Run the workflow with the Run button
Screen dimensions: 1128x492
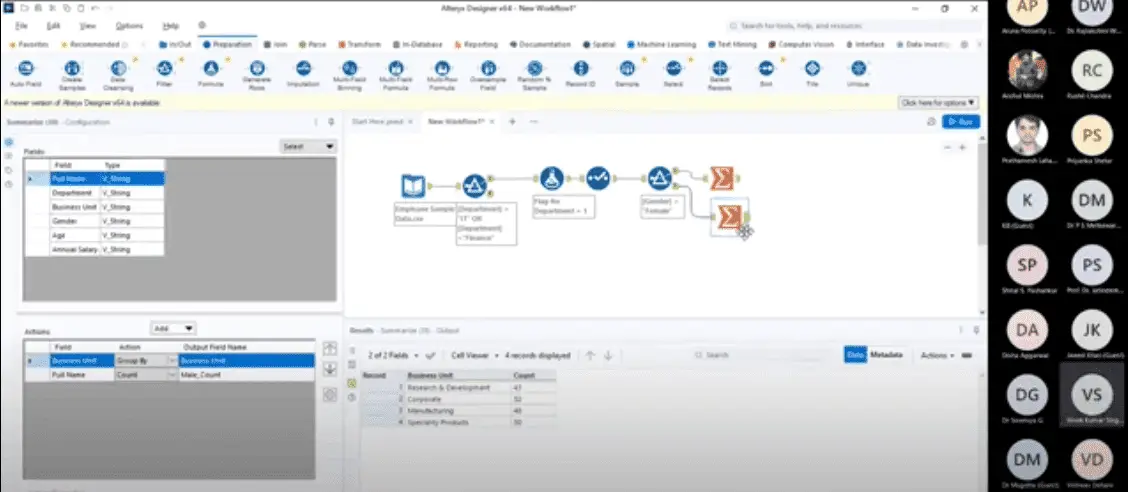[x=960, y=122]
